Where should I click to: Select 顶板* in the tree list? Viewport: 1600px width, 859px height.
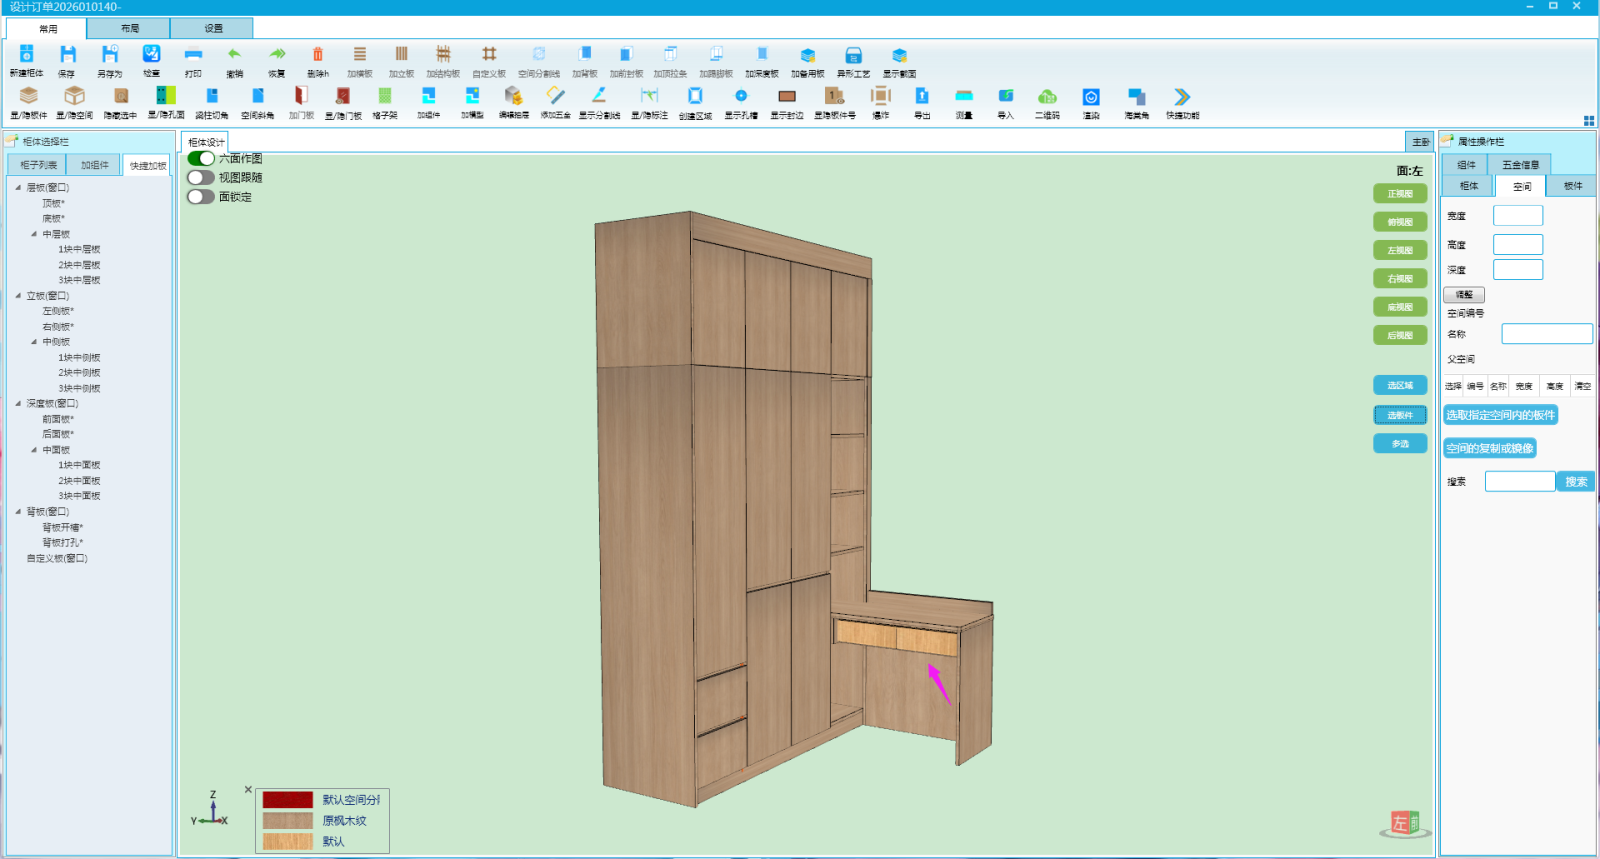pos(53,203)
